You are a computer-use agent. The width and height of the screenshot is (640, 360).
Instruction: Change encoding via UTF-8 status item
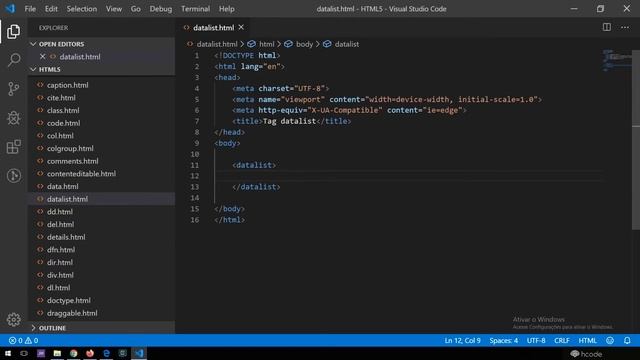(x=536, y=340)
